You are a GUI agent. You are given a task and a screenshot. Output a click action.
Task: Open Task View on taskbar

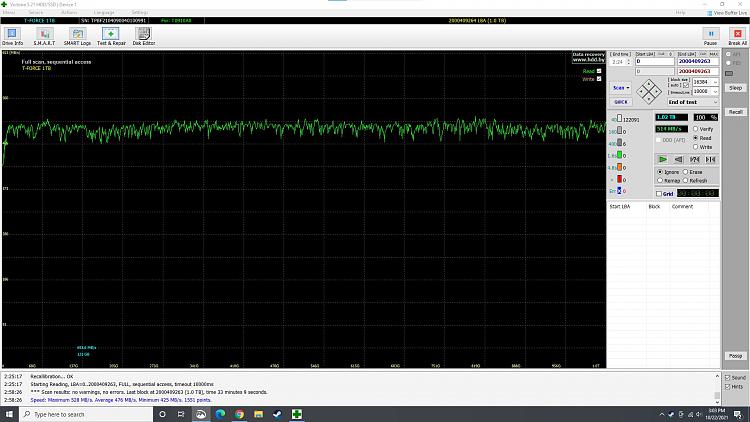pyautogui.click(x=181, y=414)
